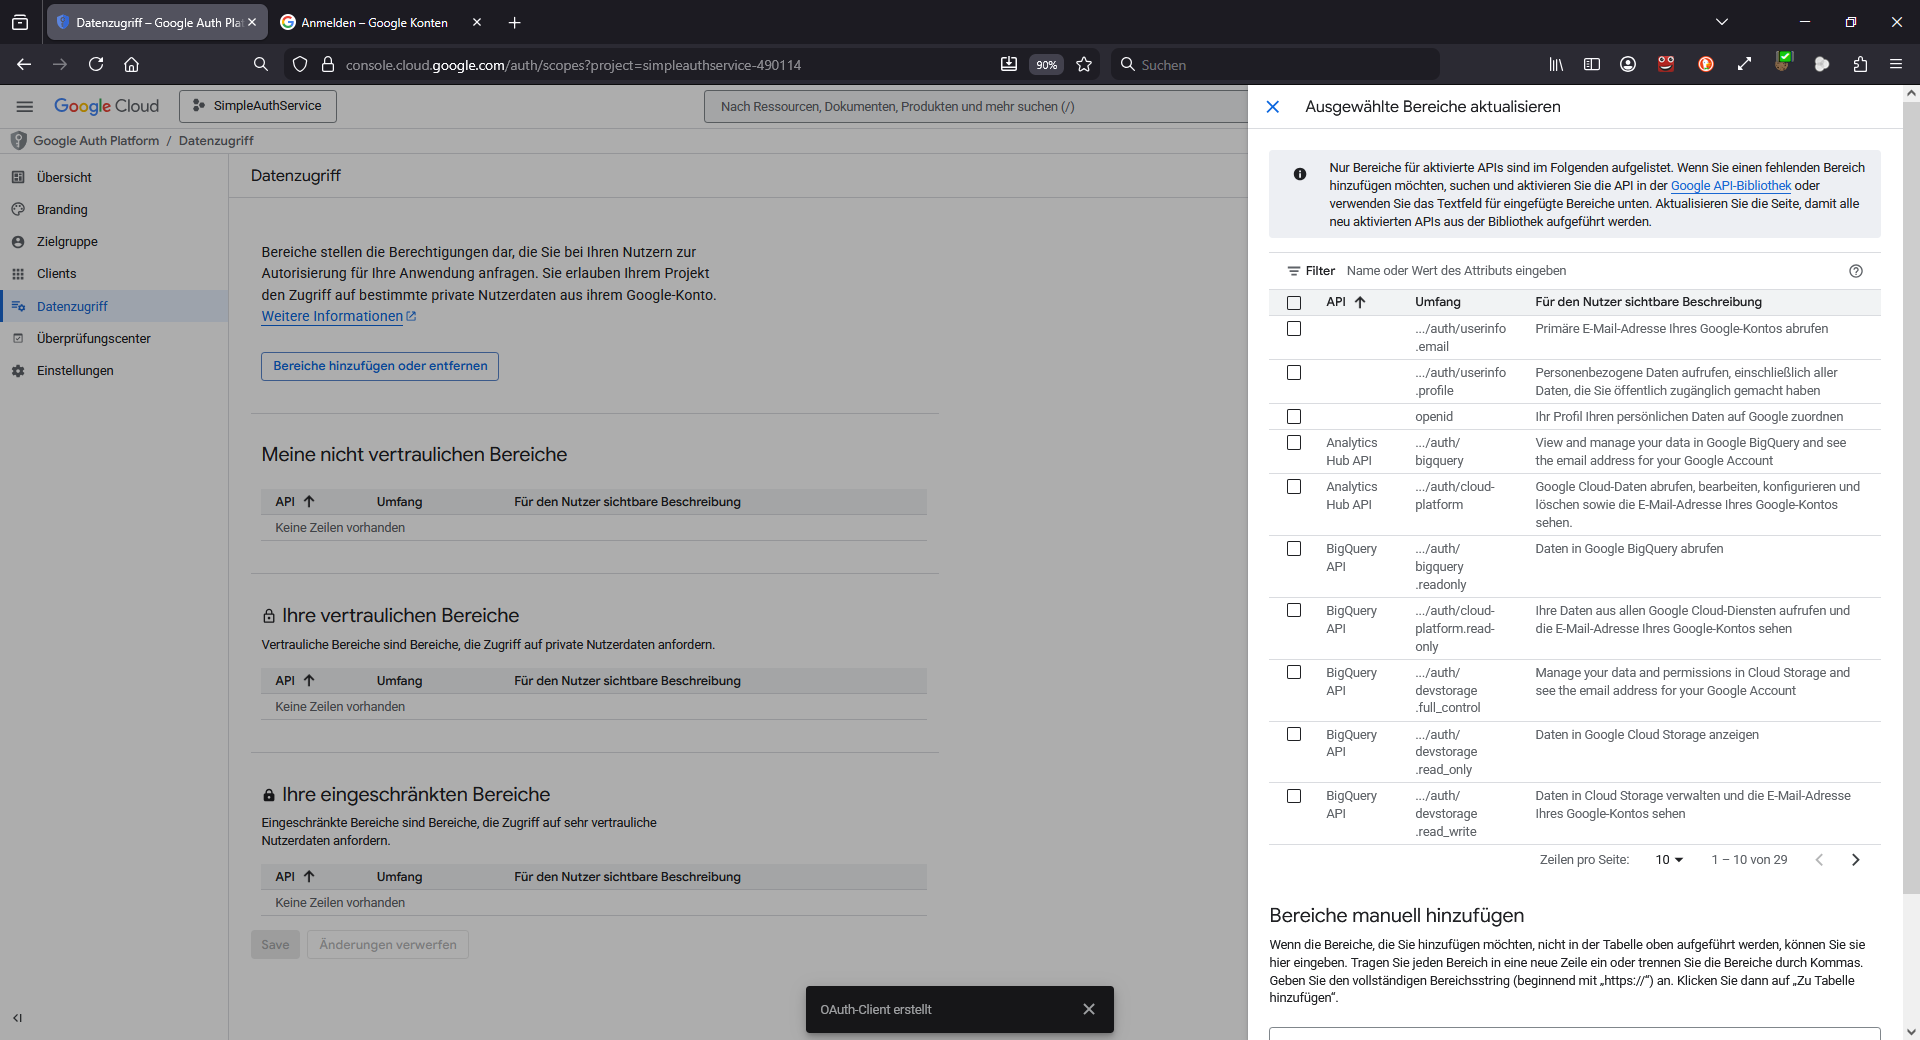Check the devstorage.full_control scope checkbox
This screenshot has height=1040, width=1920.
click(1294, 673)
